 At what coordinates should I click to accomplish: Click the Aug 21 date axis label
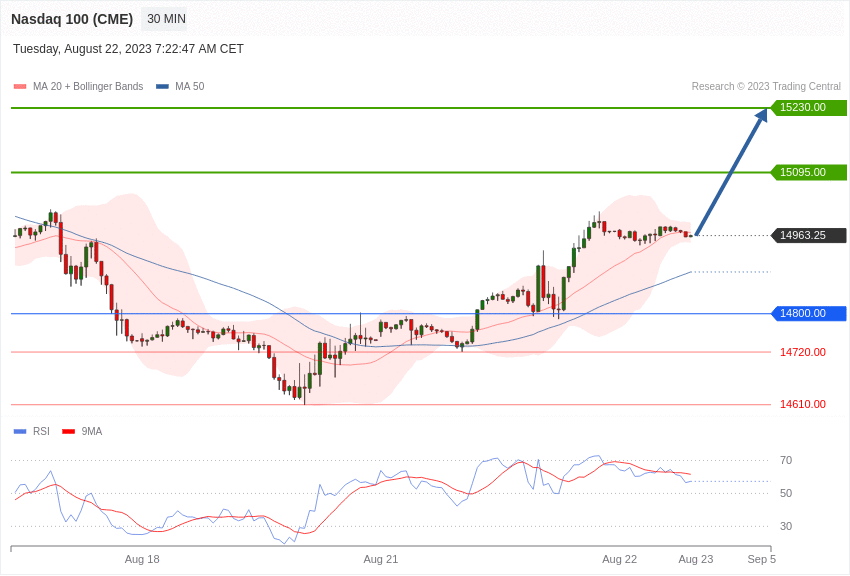click(x=381, y=559)
